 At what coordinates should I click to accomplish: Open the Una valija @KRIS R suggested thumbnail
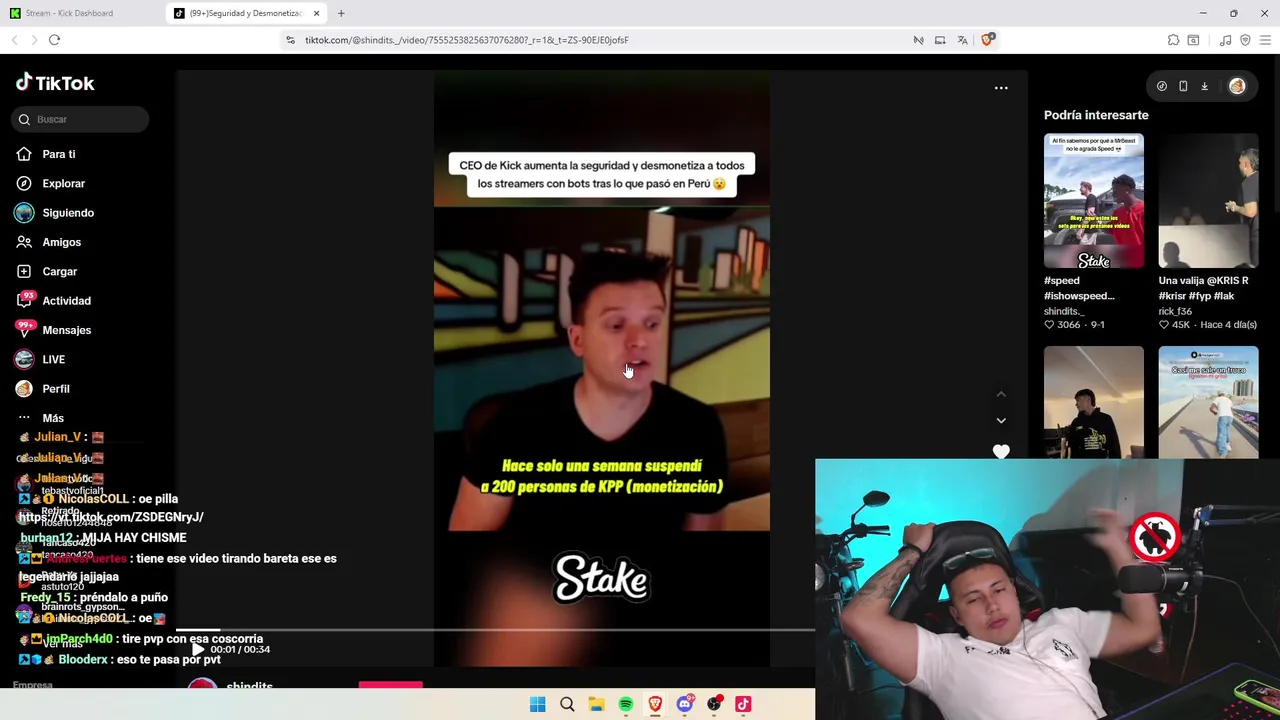click(x=1208, y=201)
